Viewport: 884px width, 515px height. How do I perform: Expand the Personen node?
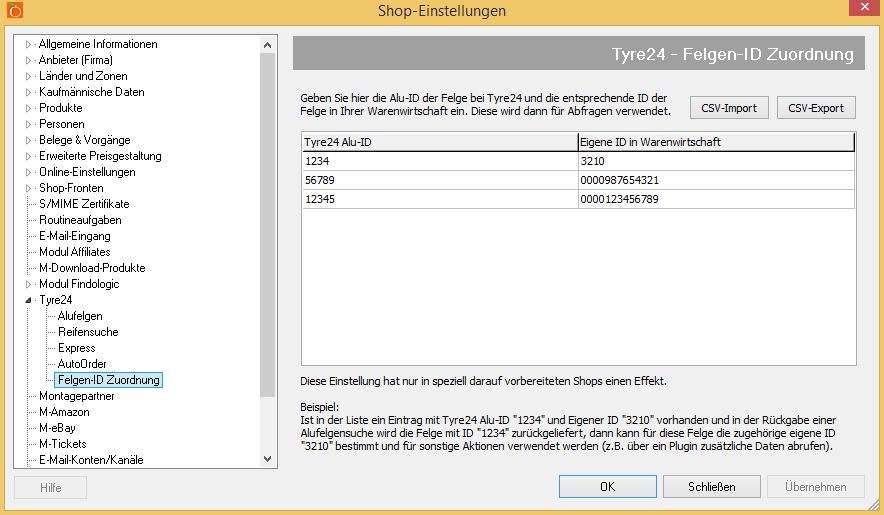point(28,124)
